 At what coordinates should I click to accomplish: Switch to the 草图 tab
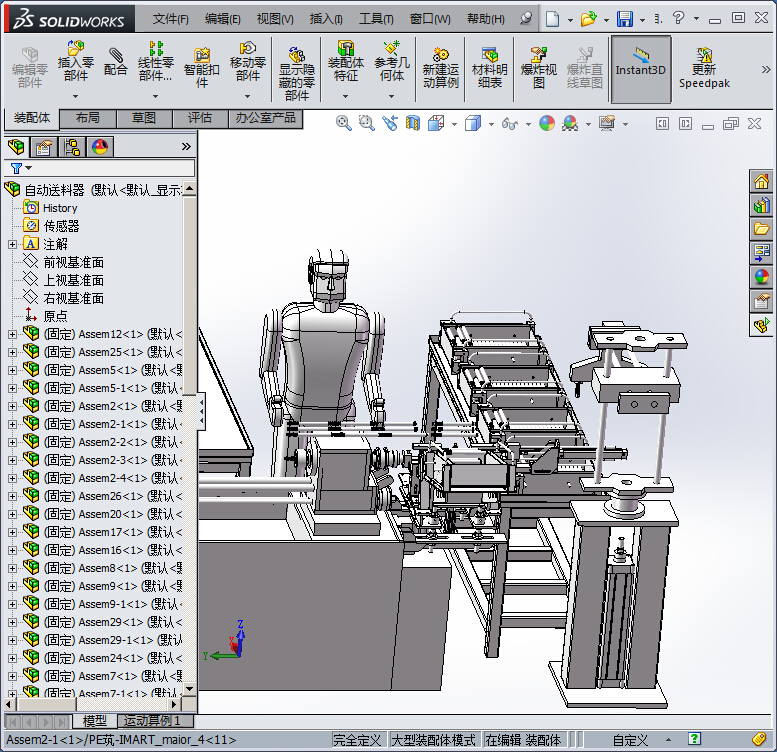point(144,118)
